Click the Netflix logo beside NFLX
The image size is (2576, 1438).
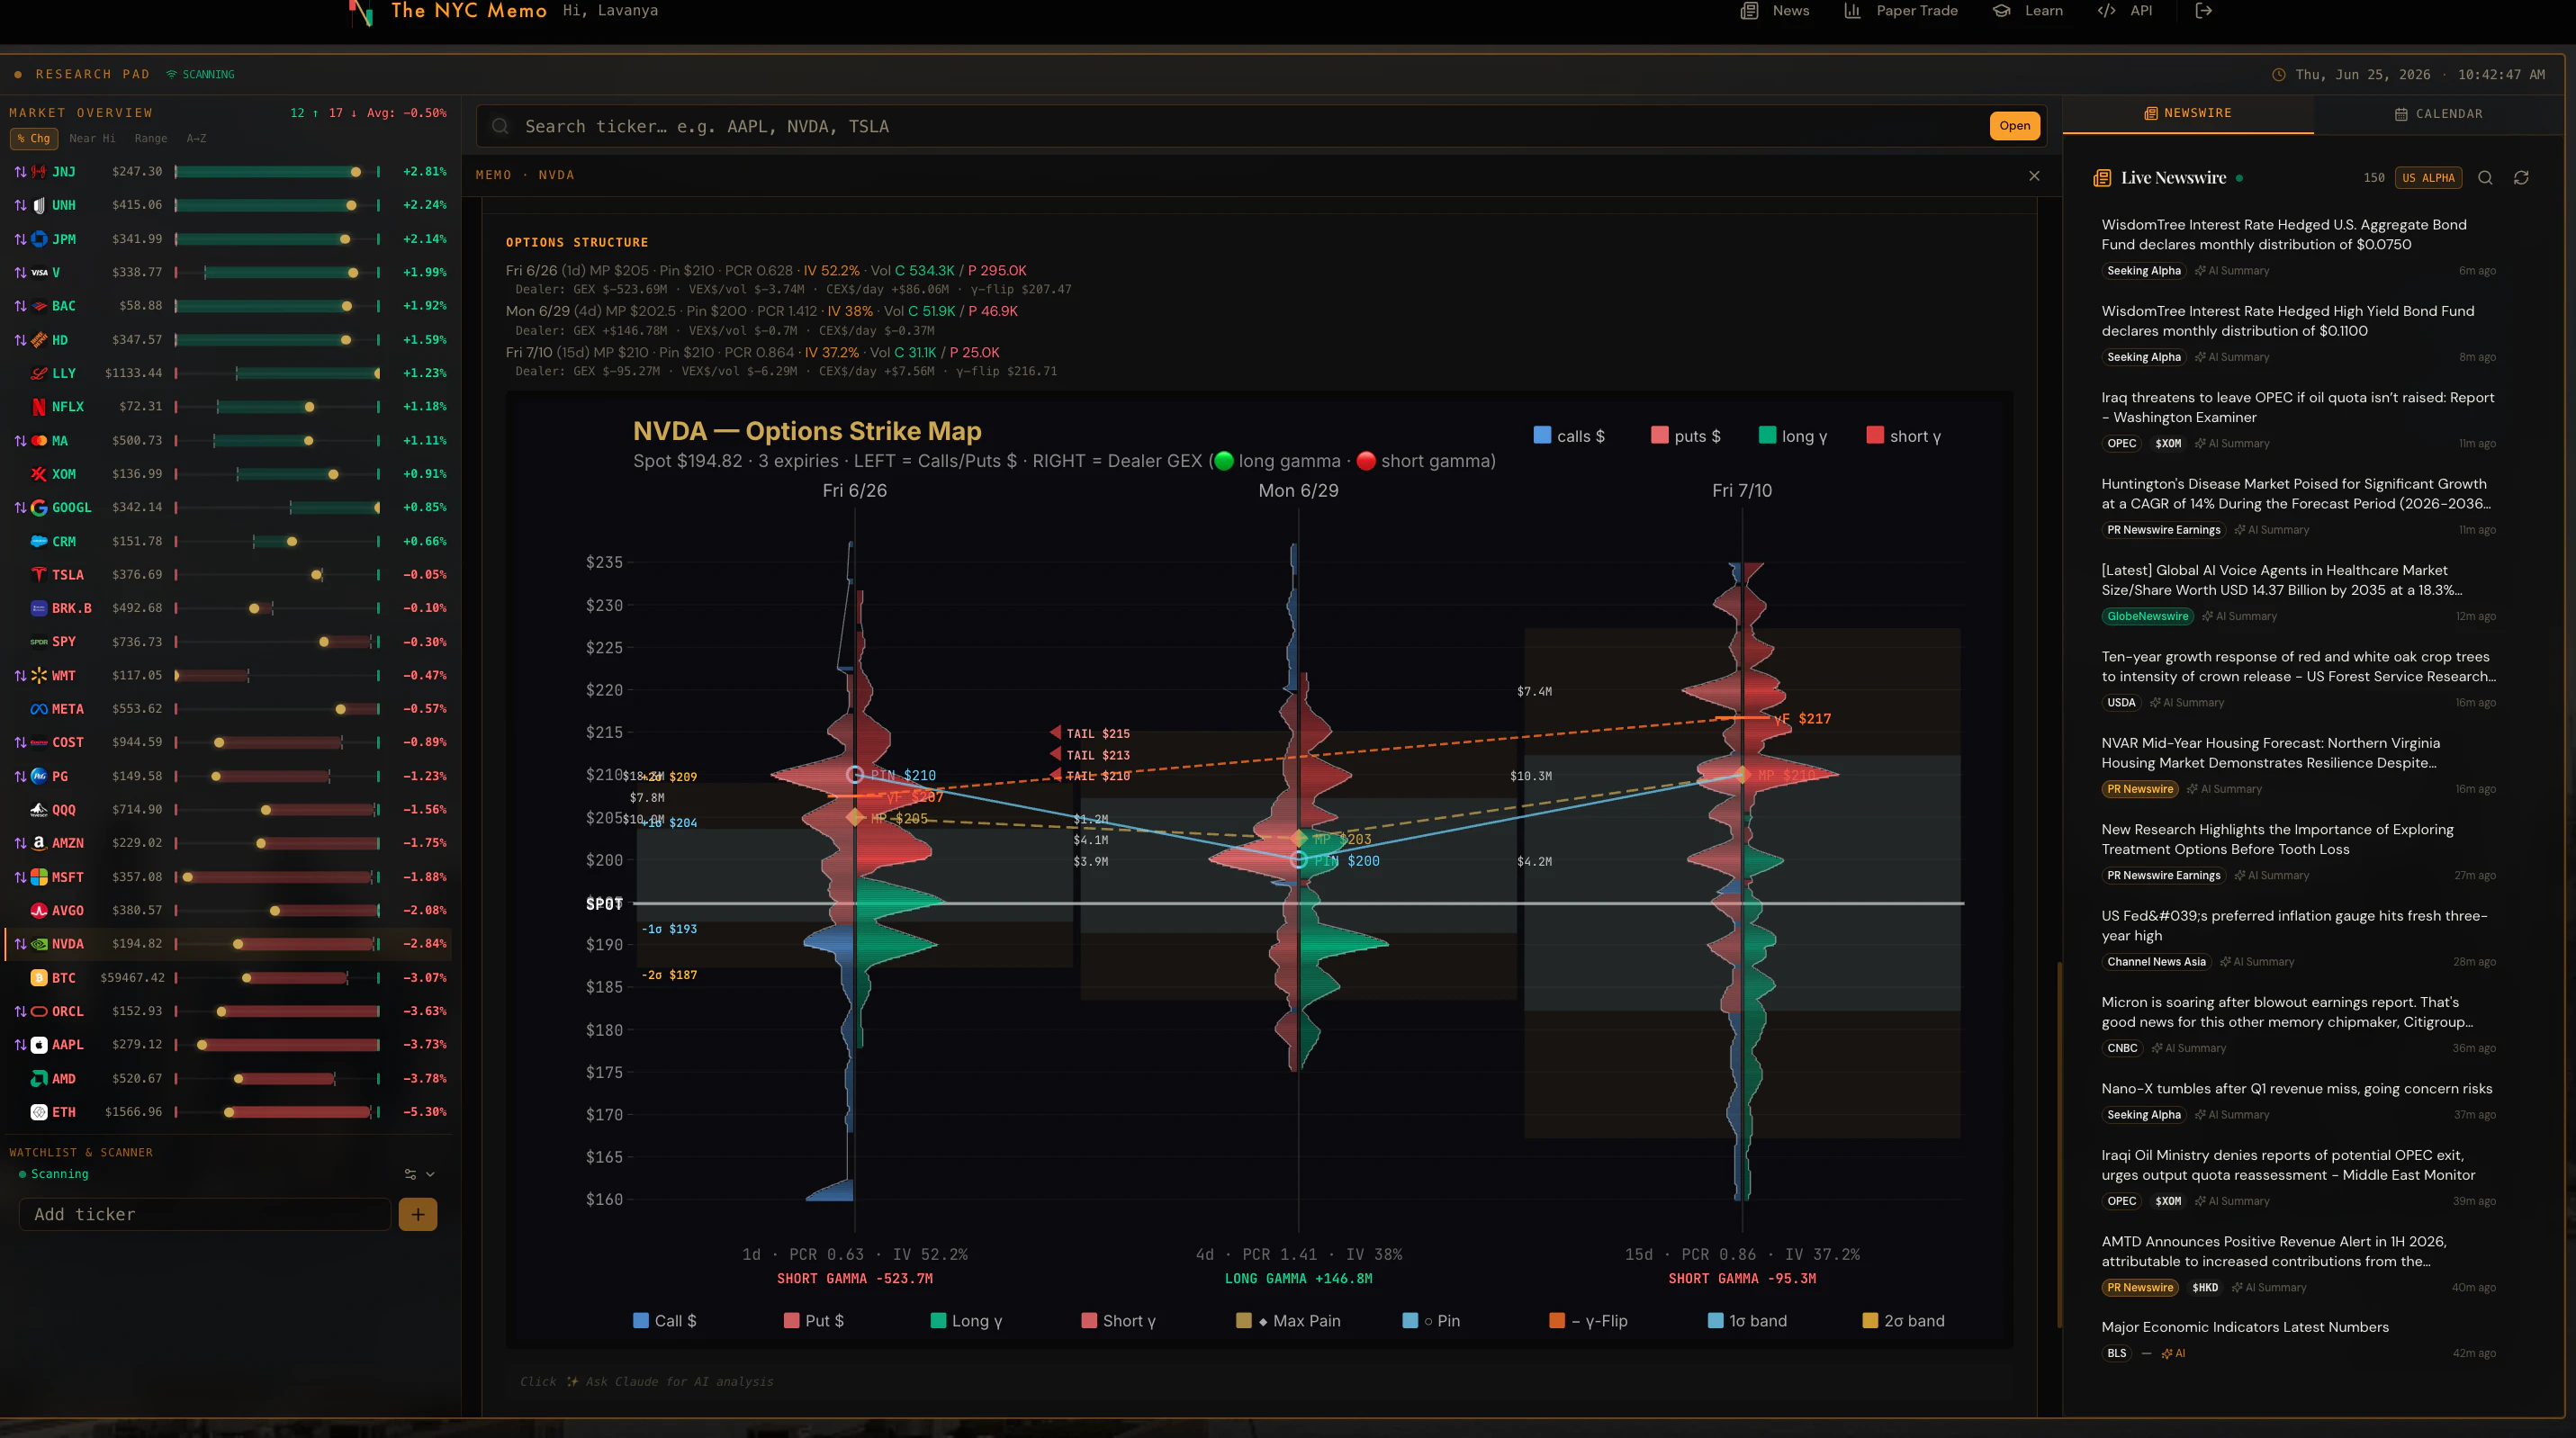(39, 407)
